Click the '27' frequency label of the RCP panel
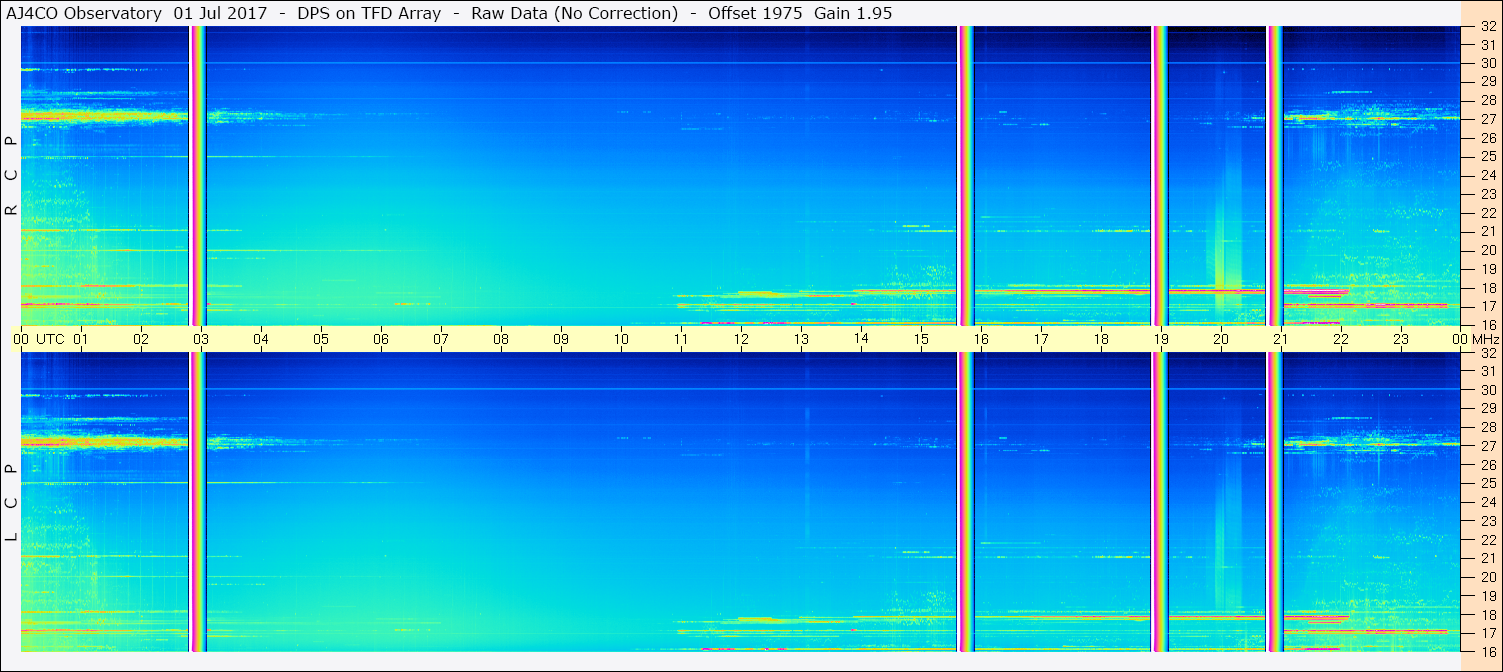Screen dimensions: 1503x672 click(x=1488, y=119)
